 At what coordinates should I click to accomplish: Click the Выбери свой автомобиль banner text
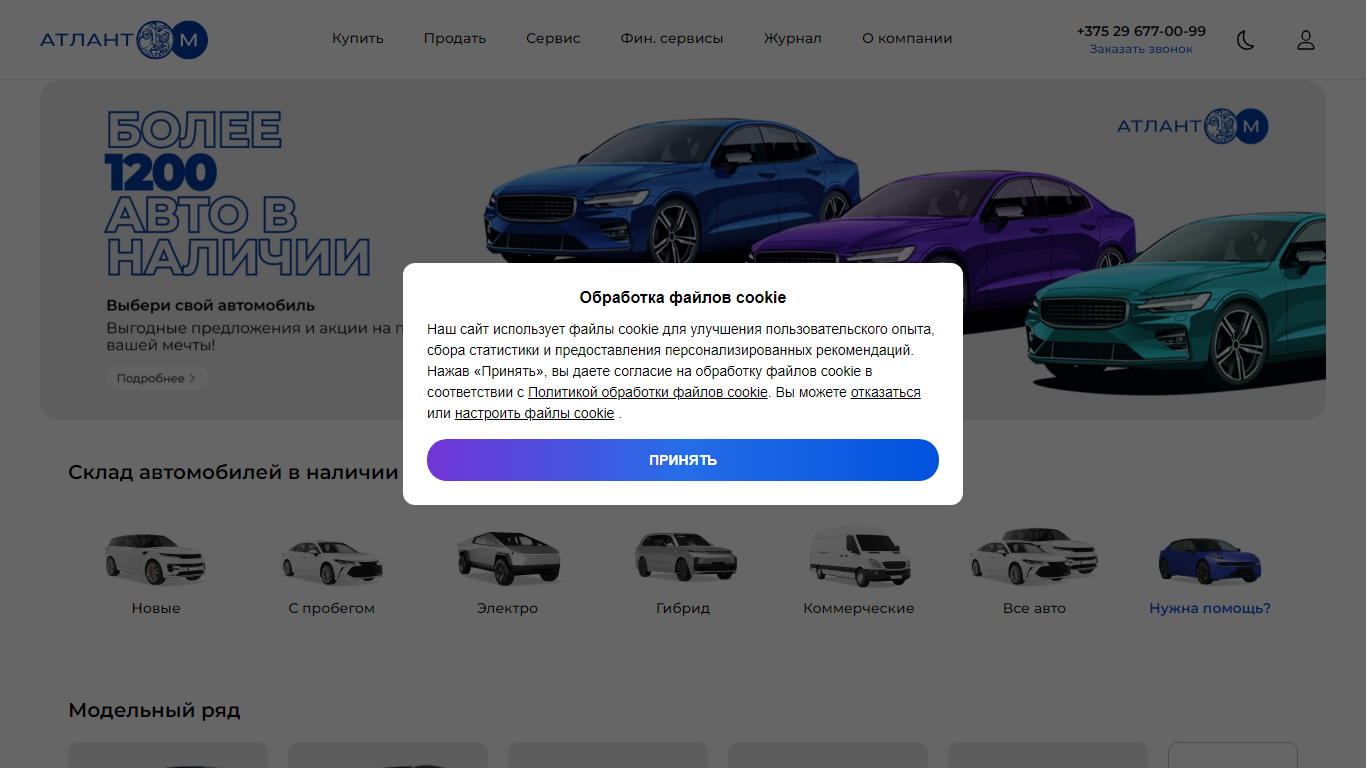(211, 305)
